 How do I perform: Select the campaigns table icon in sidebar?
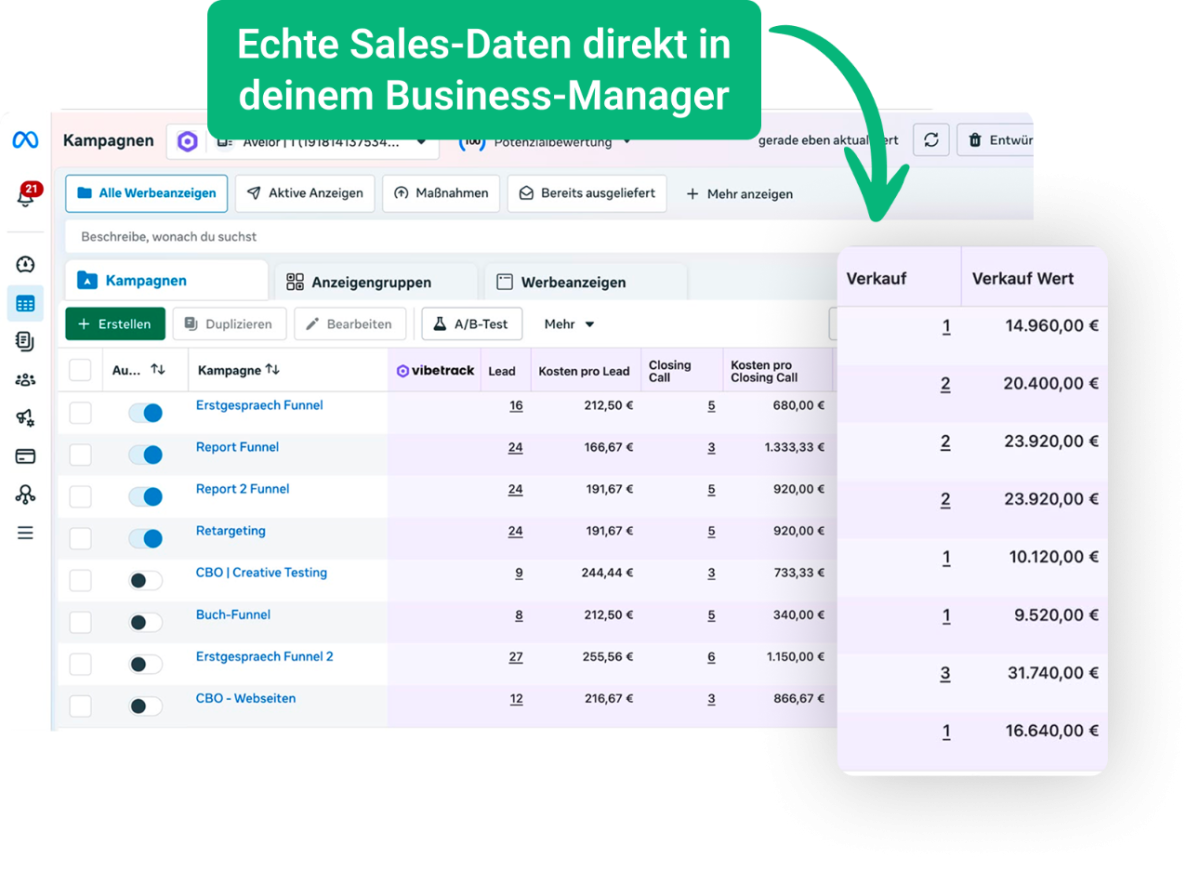coord(25,304)
